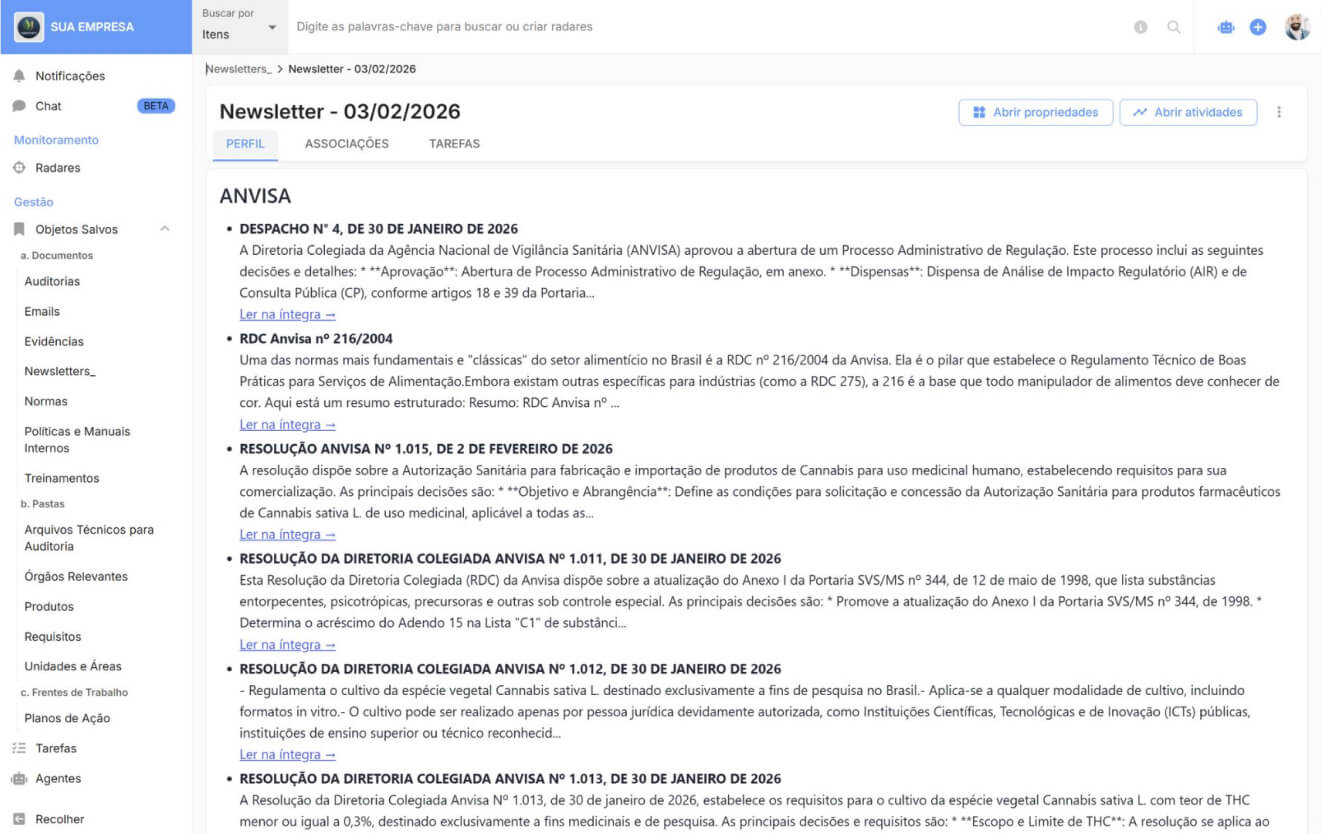This screenshot has height=834, width=1322.
Task: Open Emails in sidebar
Action: point(42,312)
